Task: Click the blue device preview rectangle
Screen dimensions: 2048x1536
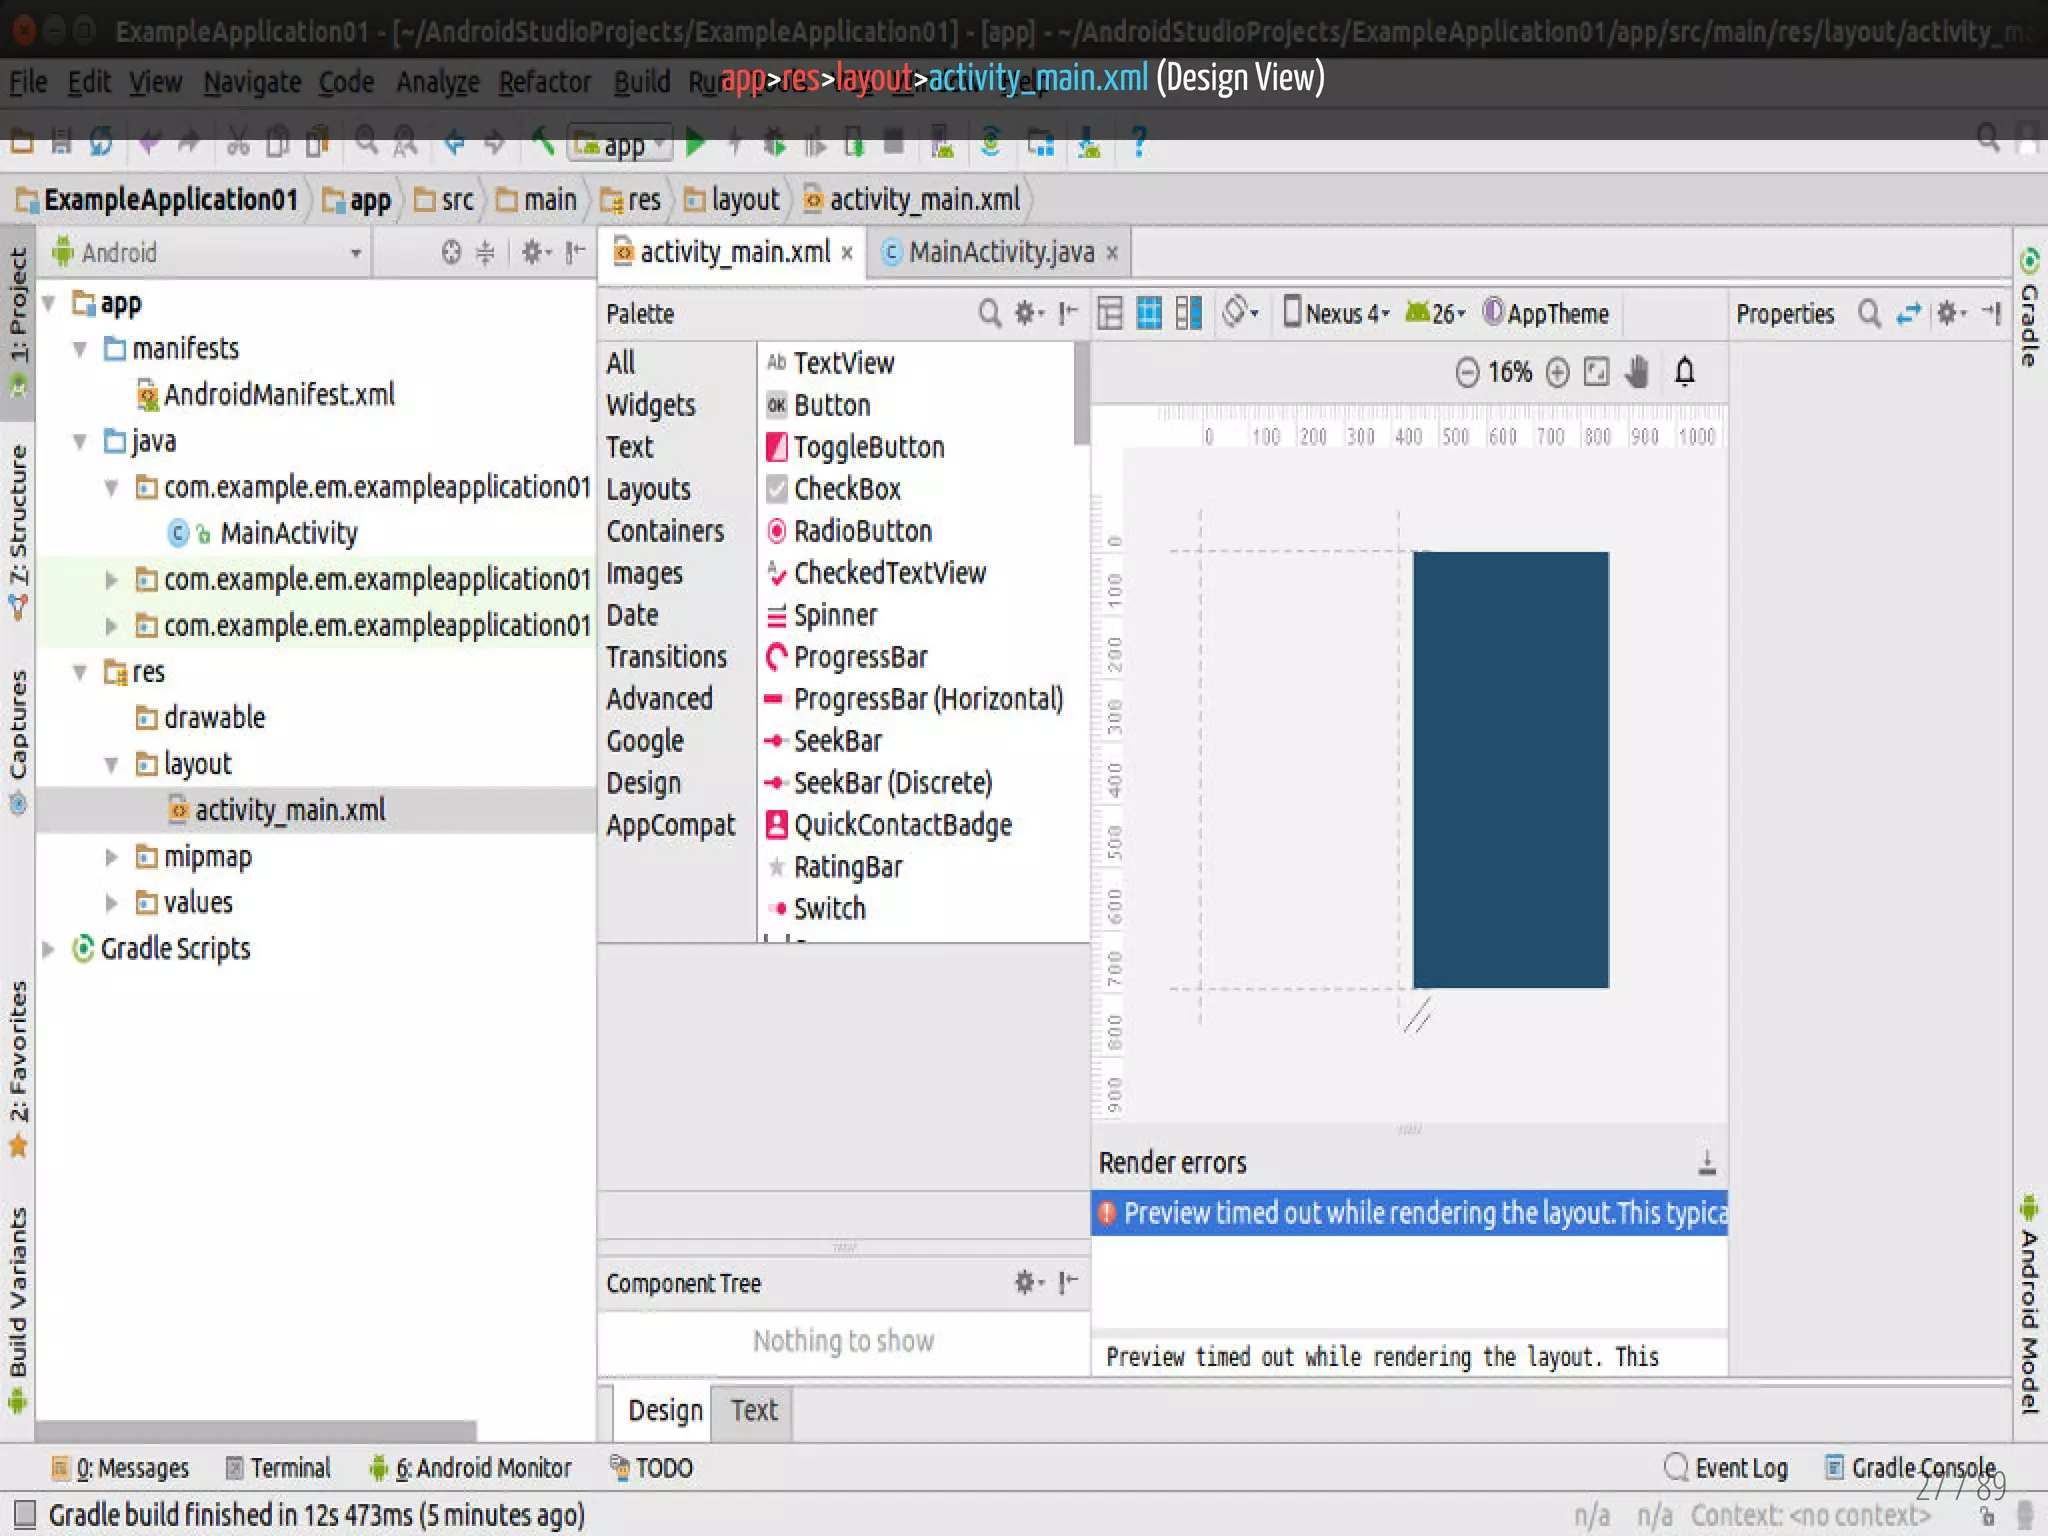Action: coord(1511,770)
